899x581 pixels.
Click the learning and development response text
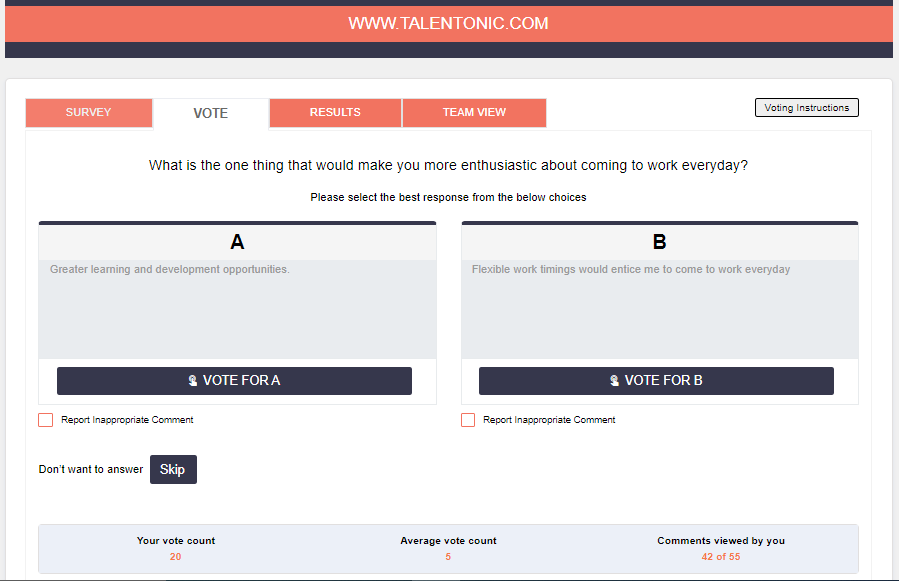click(170, 270)
